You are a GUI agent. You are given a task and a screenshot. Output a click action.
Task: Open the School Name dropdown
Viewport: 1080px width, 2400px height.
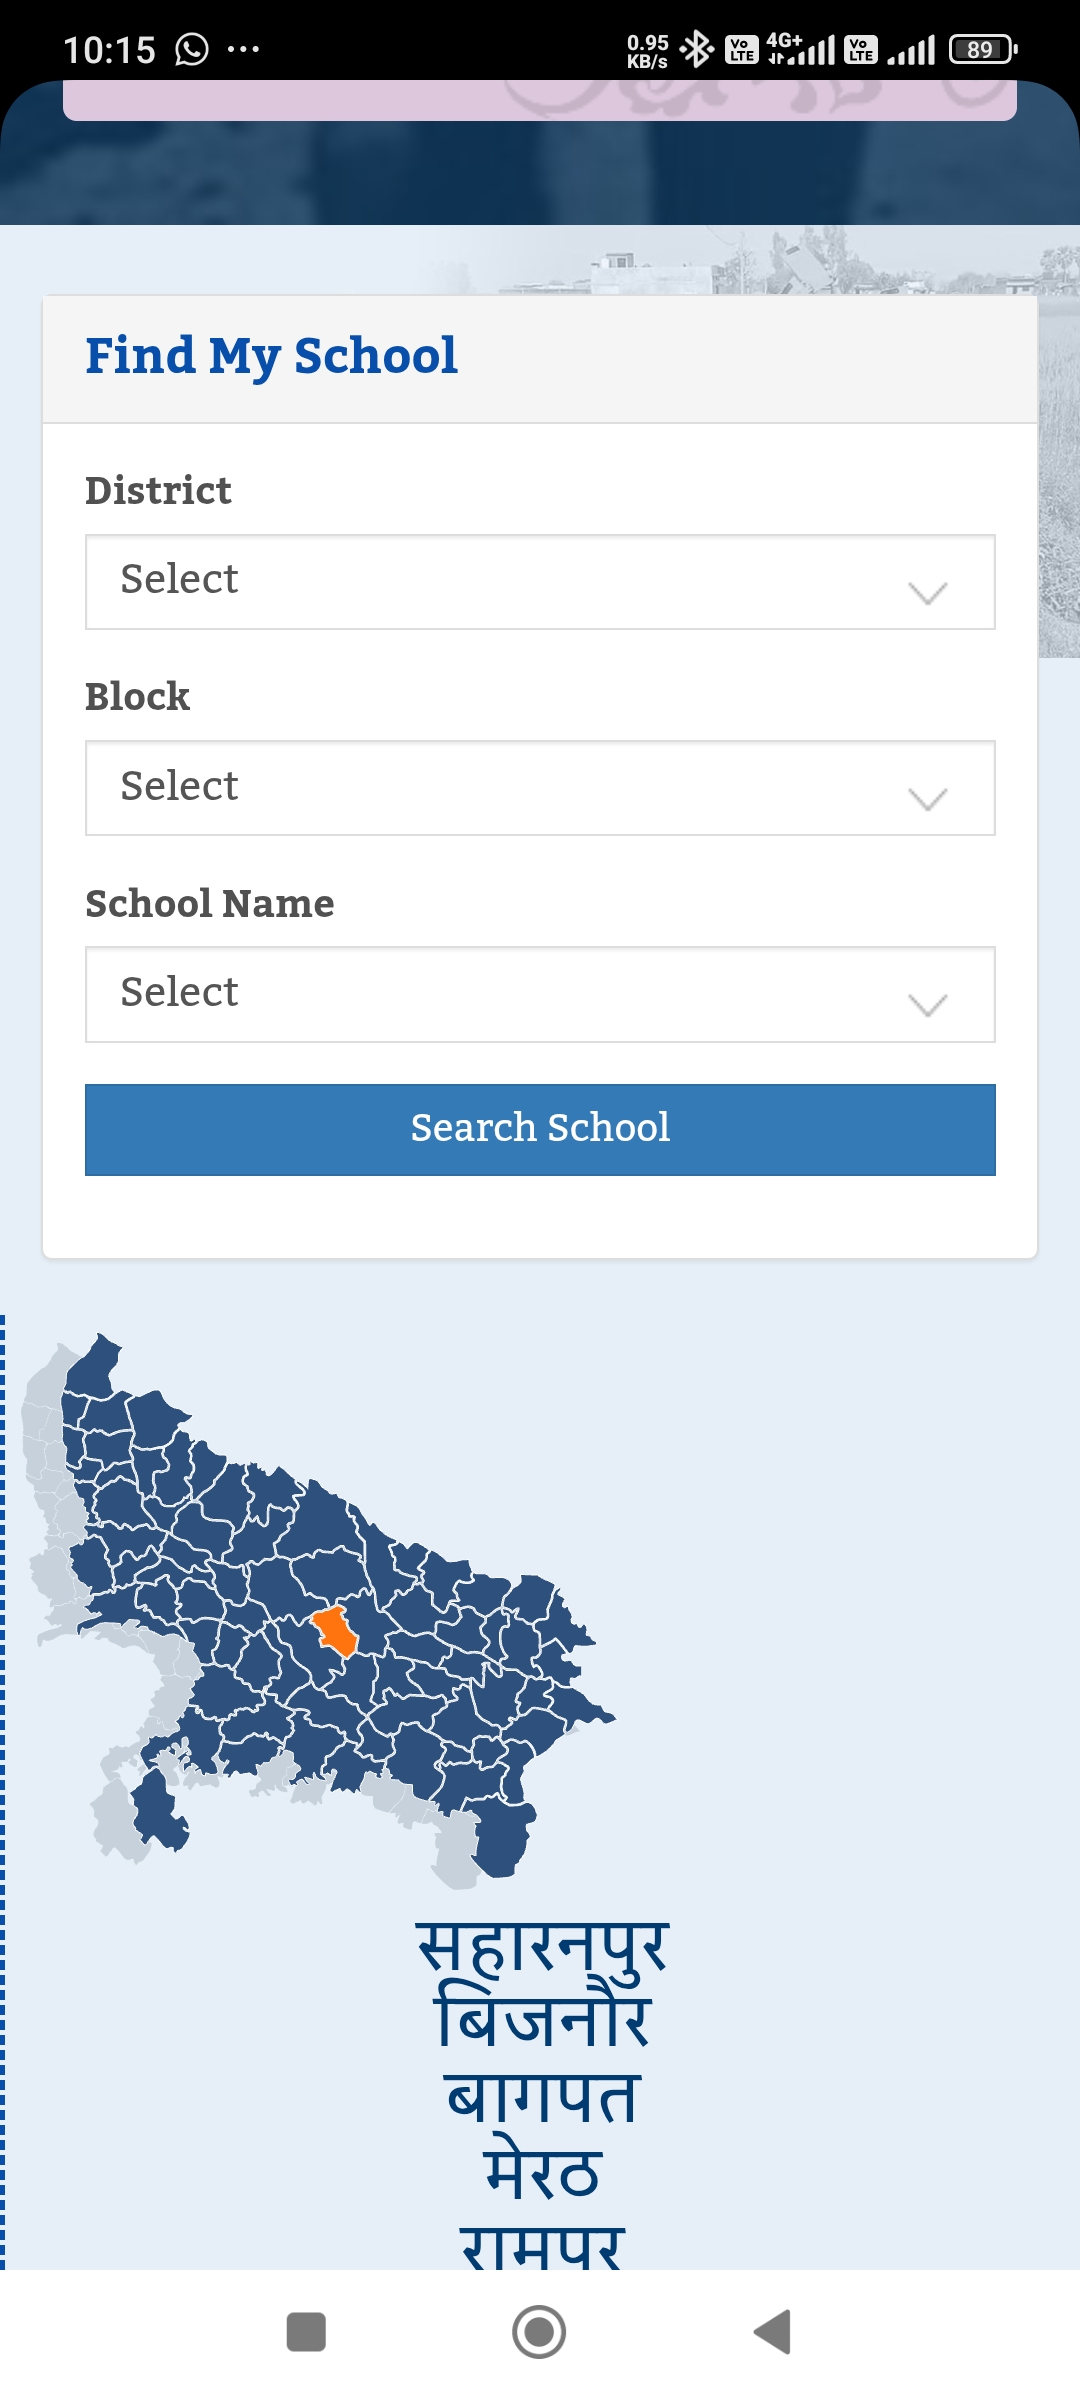(540, 994)
